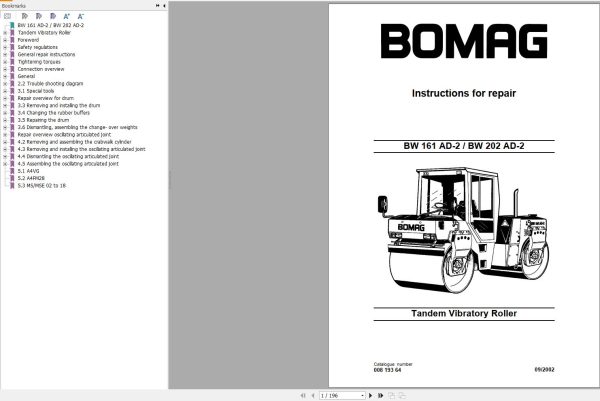
Task: Click the 'Instructions for repair' heading
Action: tap(464, 93)
